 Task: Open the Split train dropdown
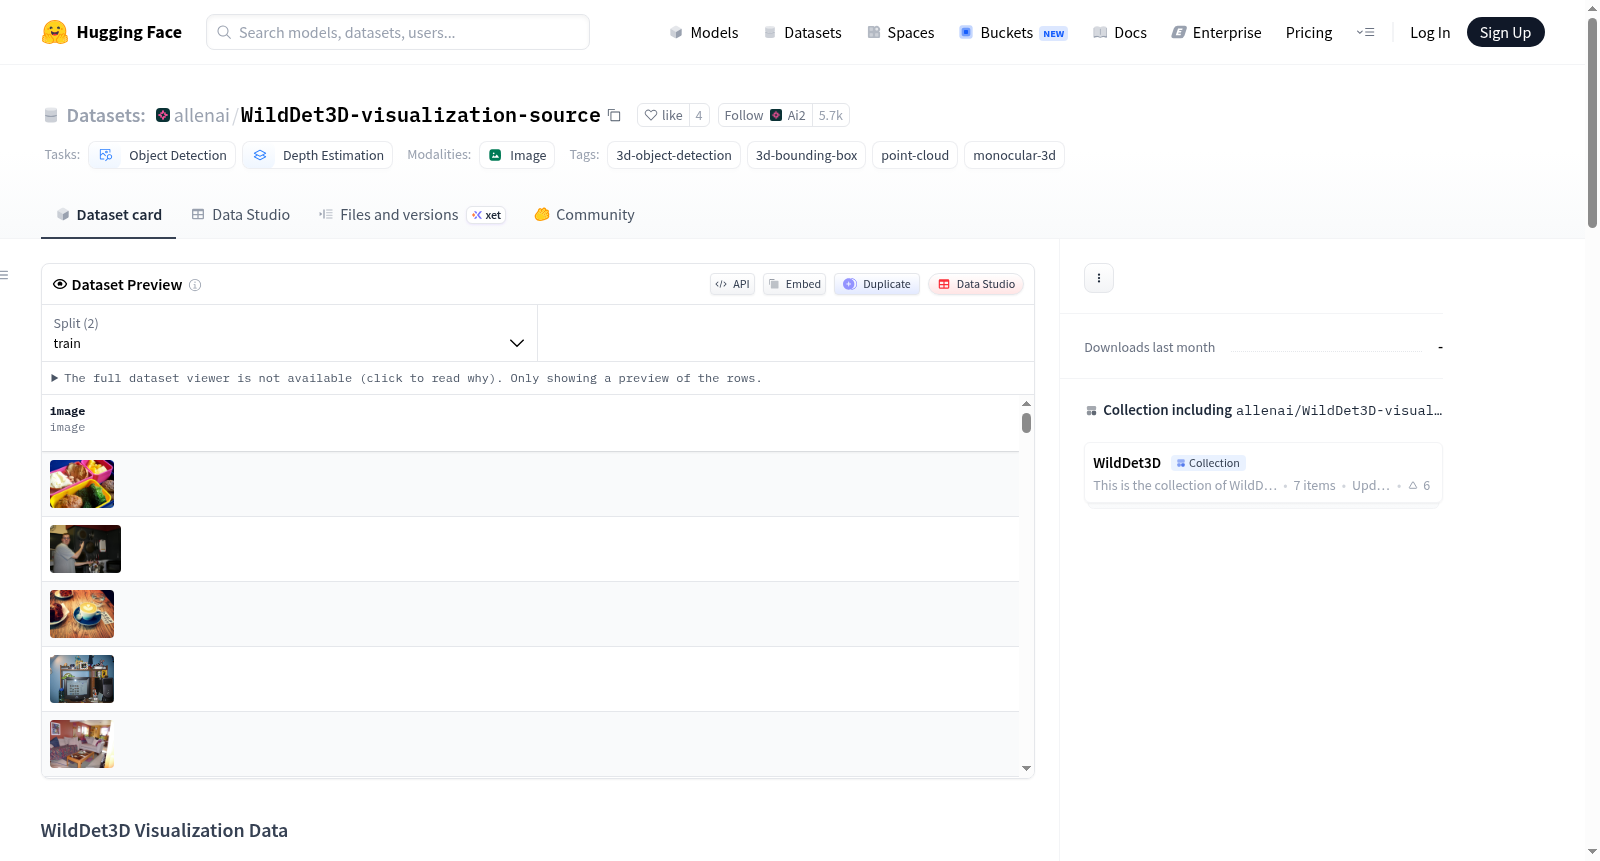pyautogui.click(x=289, y=333)
